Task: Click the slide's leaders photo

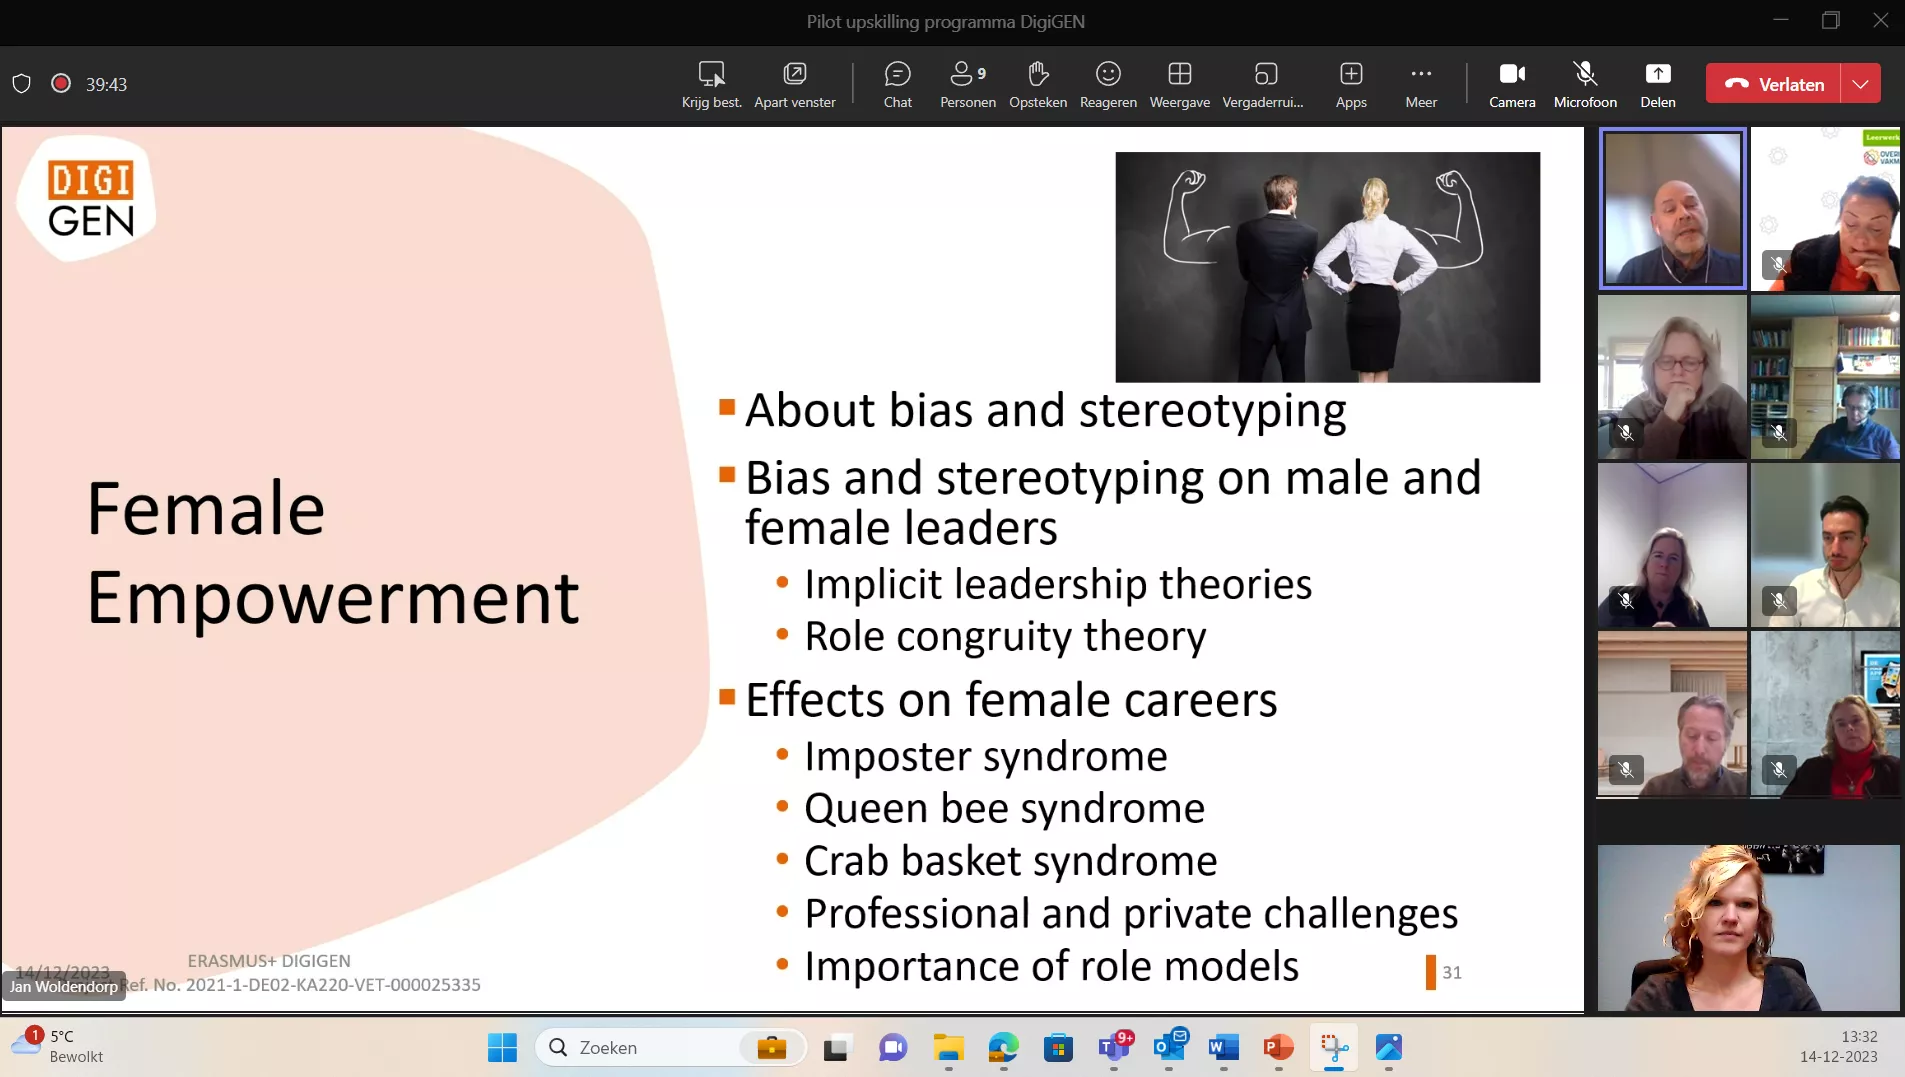Action: click(1327, 267)
